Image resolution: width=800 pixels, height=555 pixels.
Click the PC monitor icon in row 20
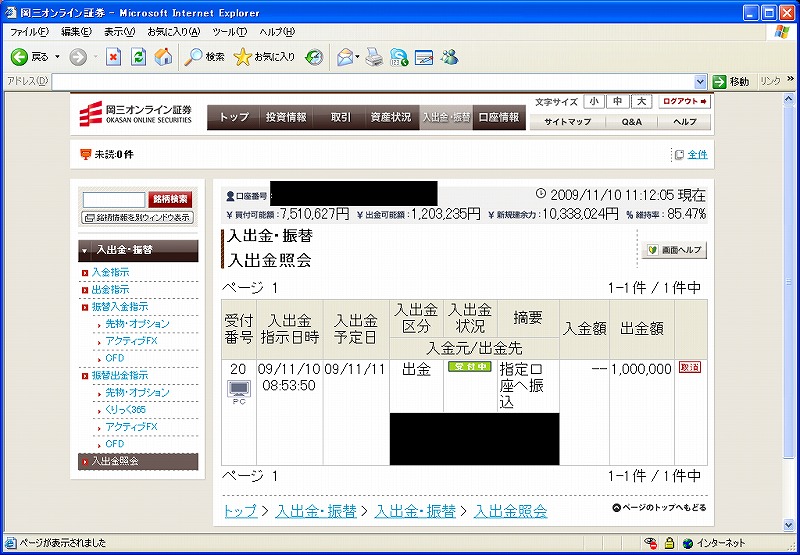238,389
